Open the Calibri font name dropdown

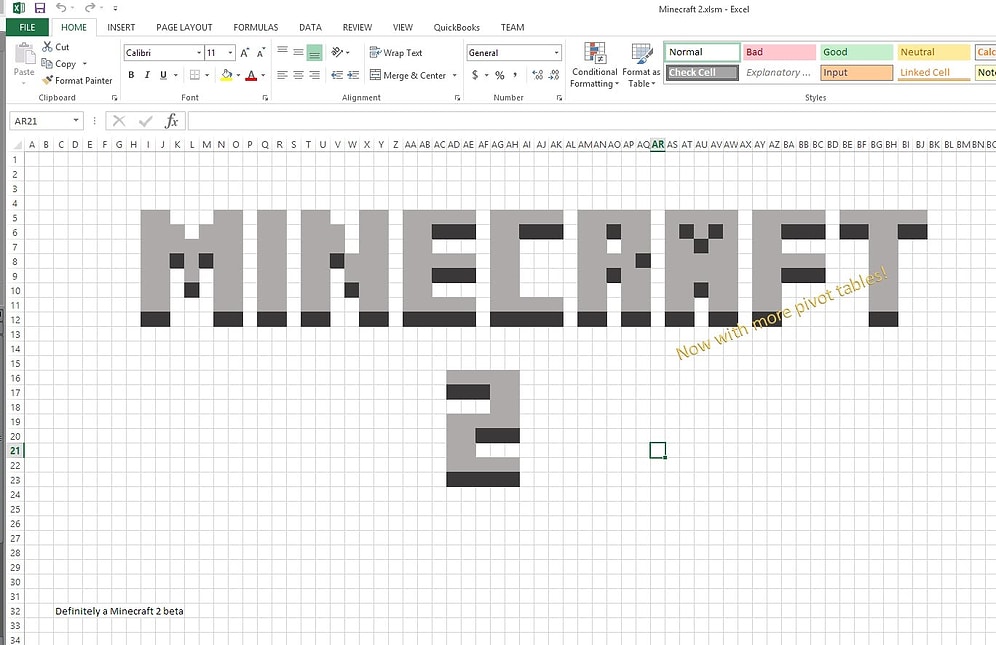199,53
